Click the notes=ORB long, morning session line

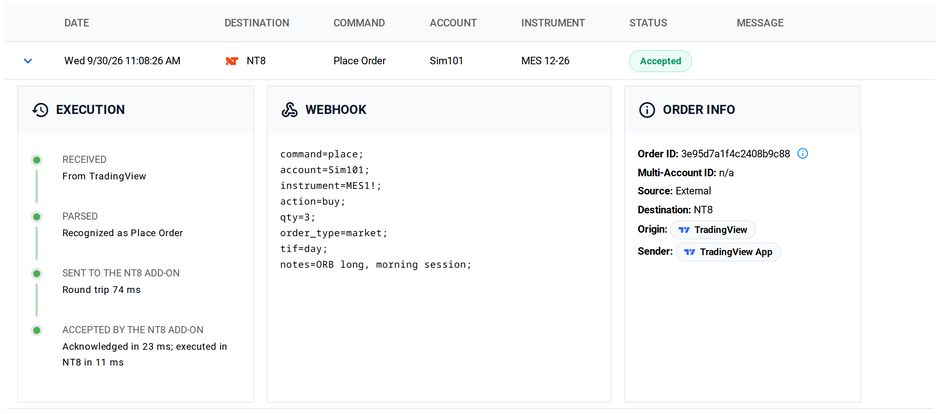376,264
